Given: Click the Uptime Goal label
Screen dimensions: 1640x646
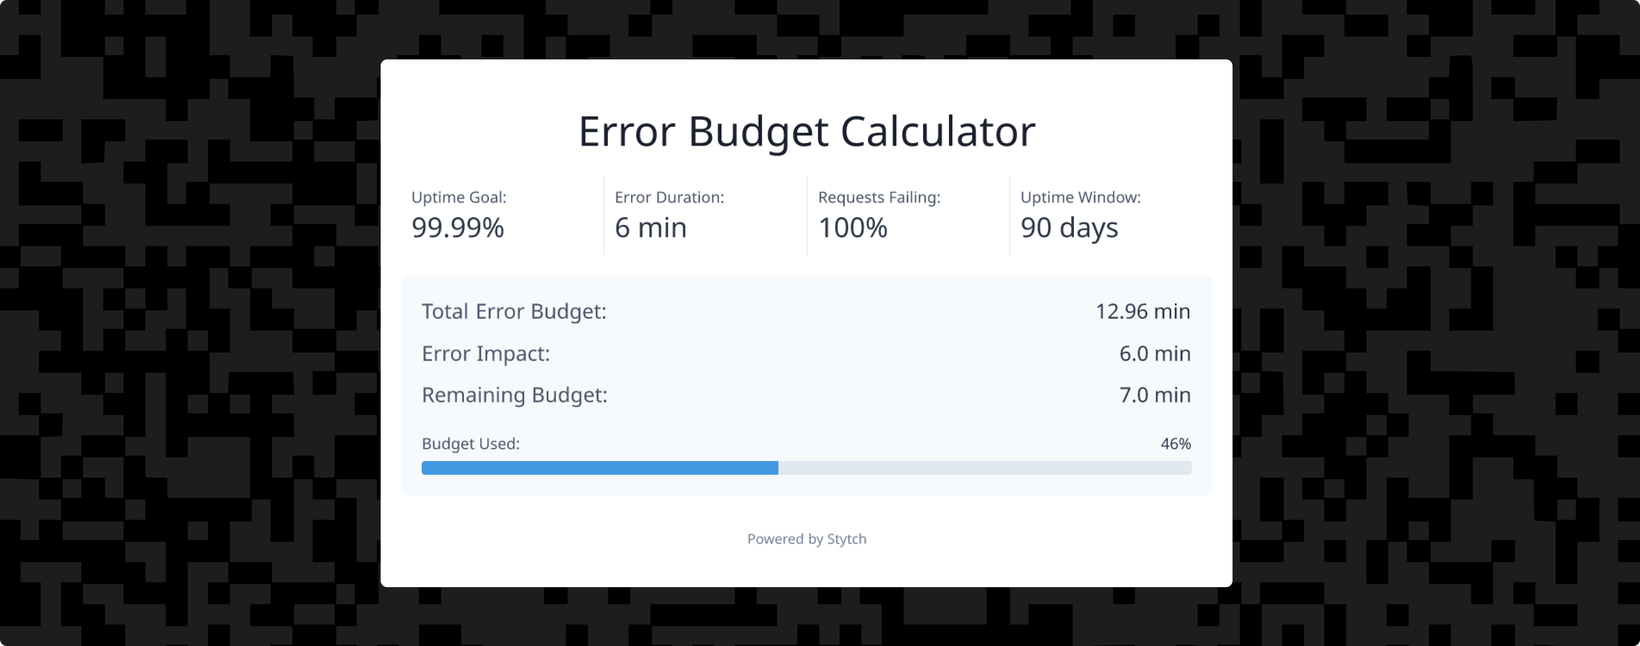Looking at the screenshot, I should coord(459,198).
